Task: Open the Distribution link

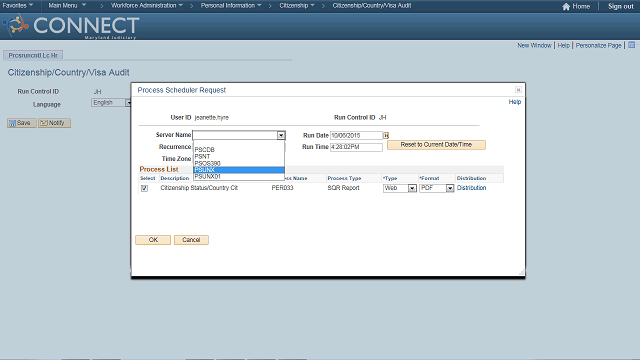Action: [471, 188]
